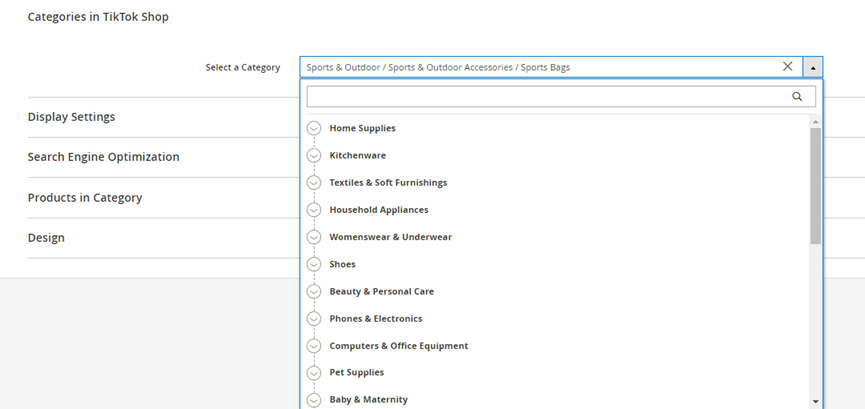Image resolution: width=865 pixels, height=409 pixels.
Task: Collapse the category dropdown arrow
Action: [x=814, y=67]
